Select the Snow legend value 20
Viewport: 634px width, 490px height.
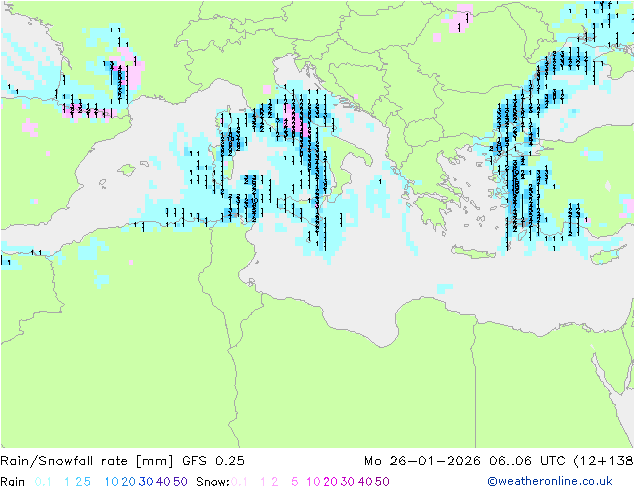point(330,482)
